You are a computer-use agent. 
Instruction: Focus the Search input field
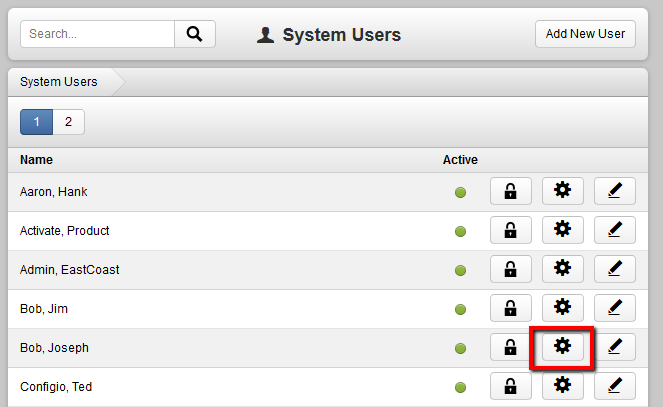[97, 34]
